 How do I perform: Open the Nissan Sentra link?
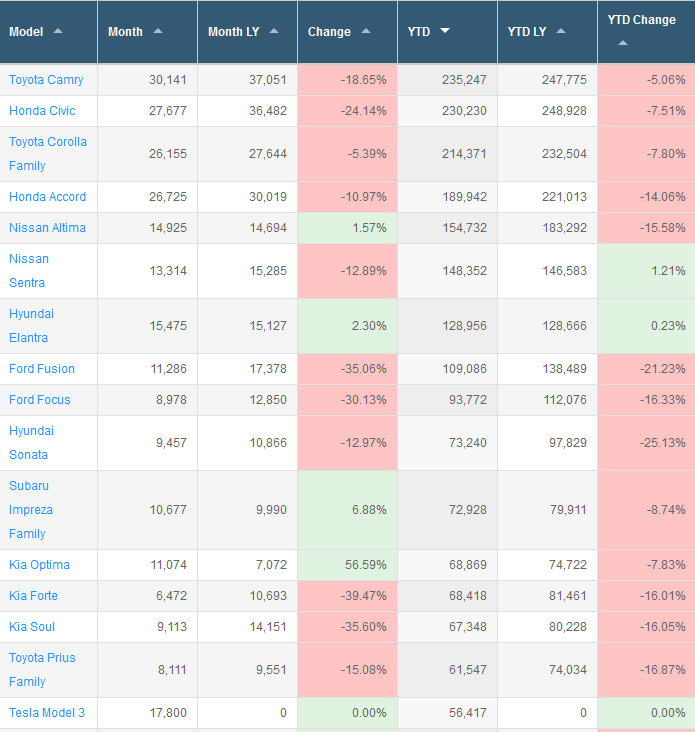(29, 271)
